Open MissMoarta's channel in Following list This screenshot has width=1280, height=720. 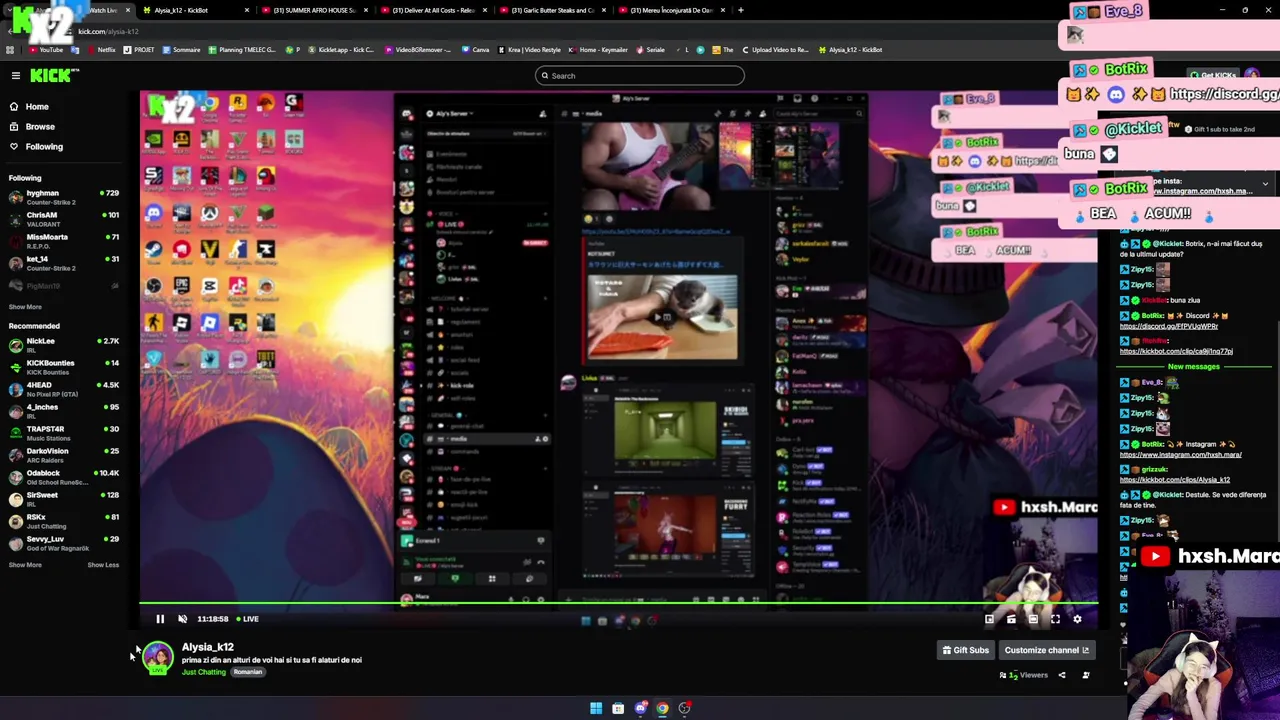point(62,240)
